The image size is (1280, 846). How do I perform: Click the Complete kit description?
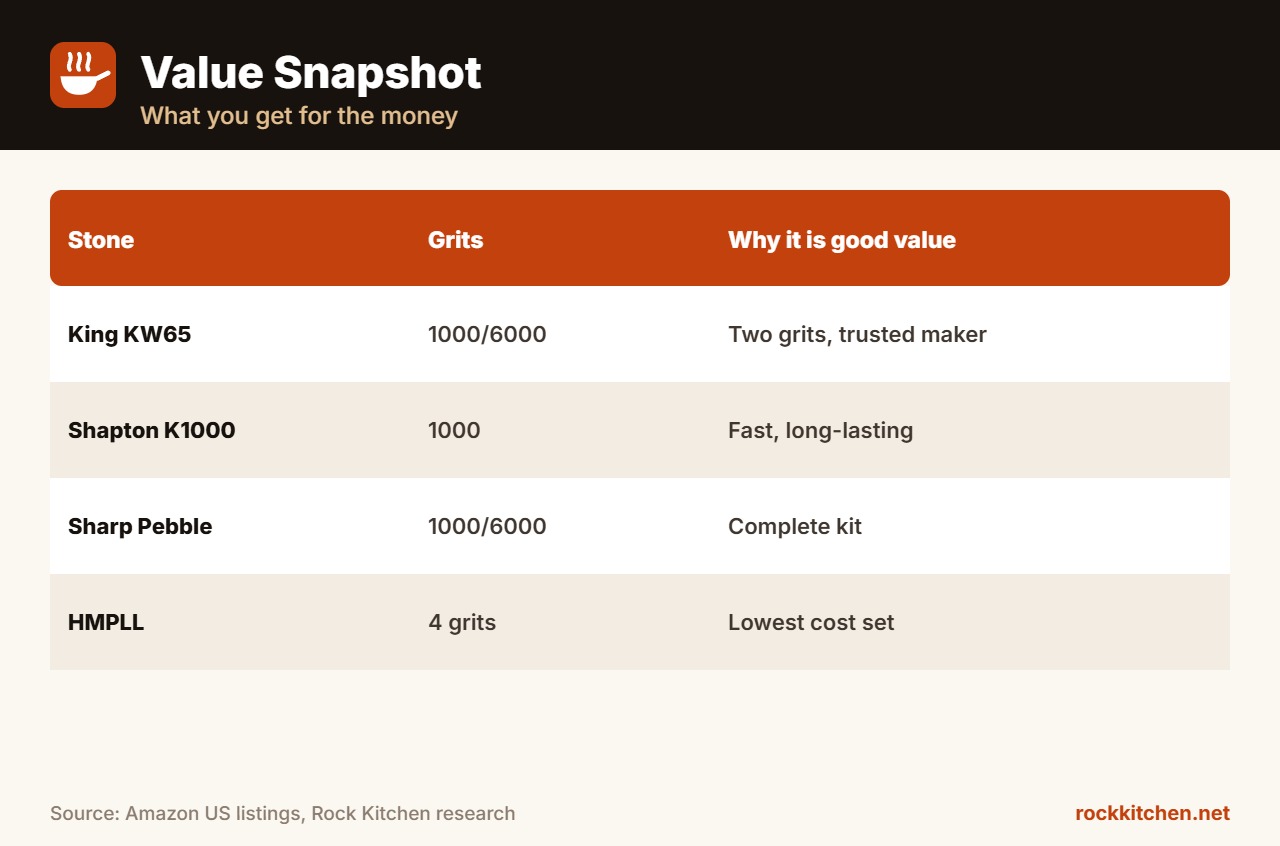[795, 526]
